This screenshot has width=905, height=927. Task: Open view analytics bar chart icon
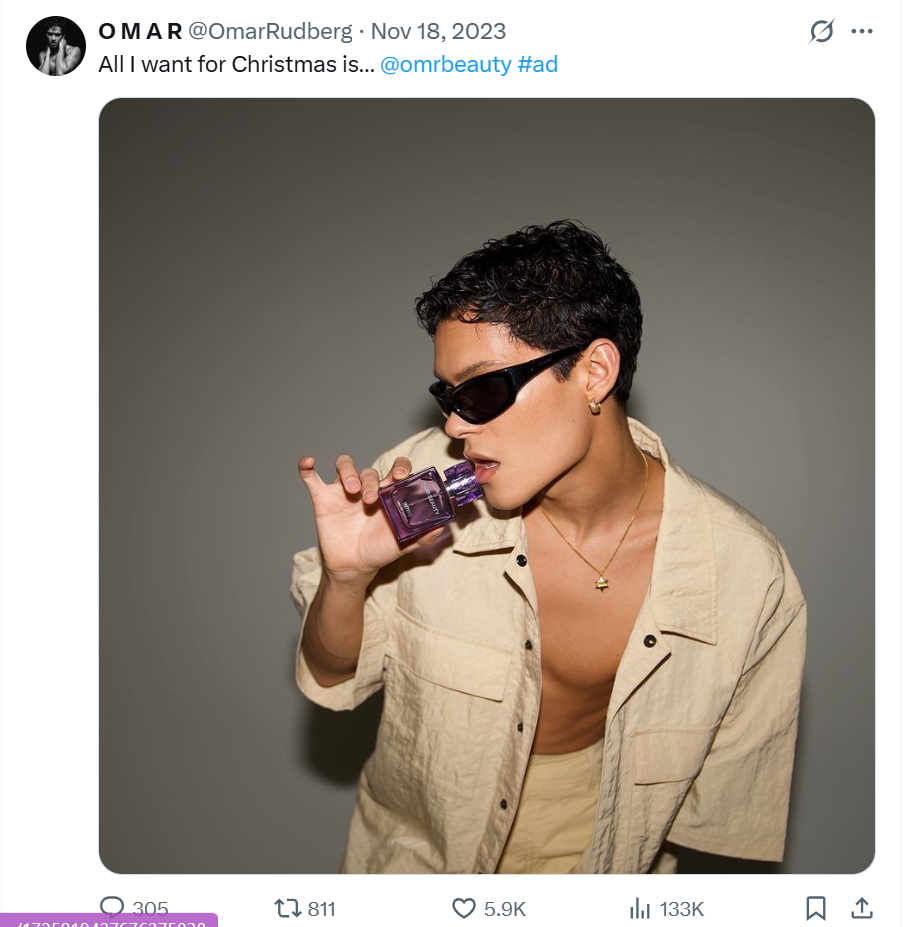pos(640,908)
